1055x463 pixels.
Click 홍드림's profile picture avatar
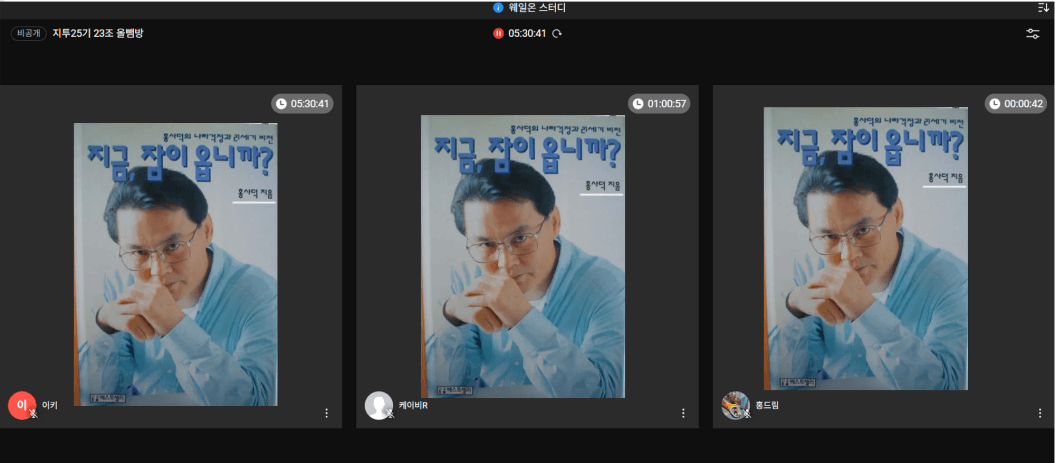(735, 405)
